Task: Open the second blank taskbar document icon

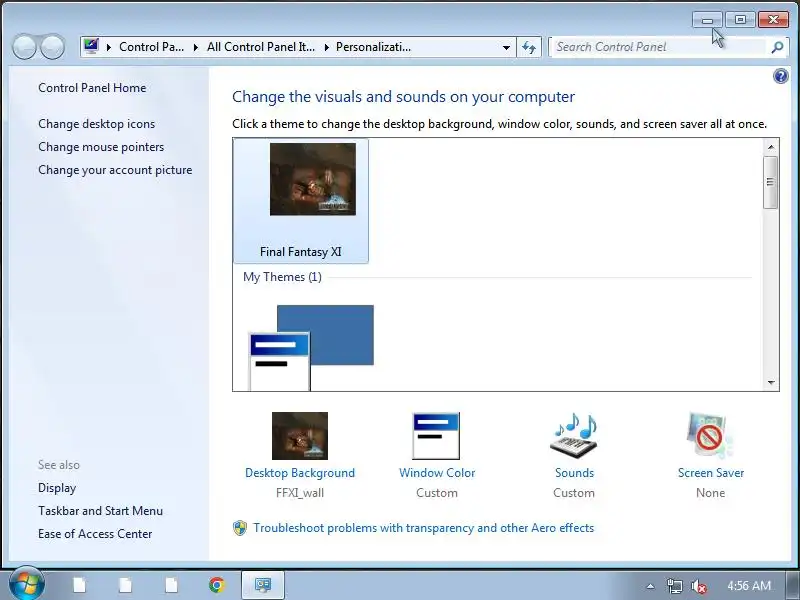Action: (126, 585)
